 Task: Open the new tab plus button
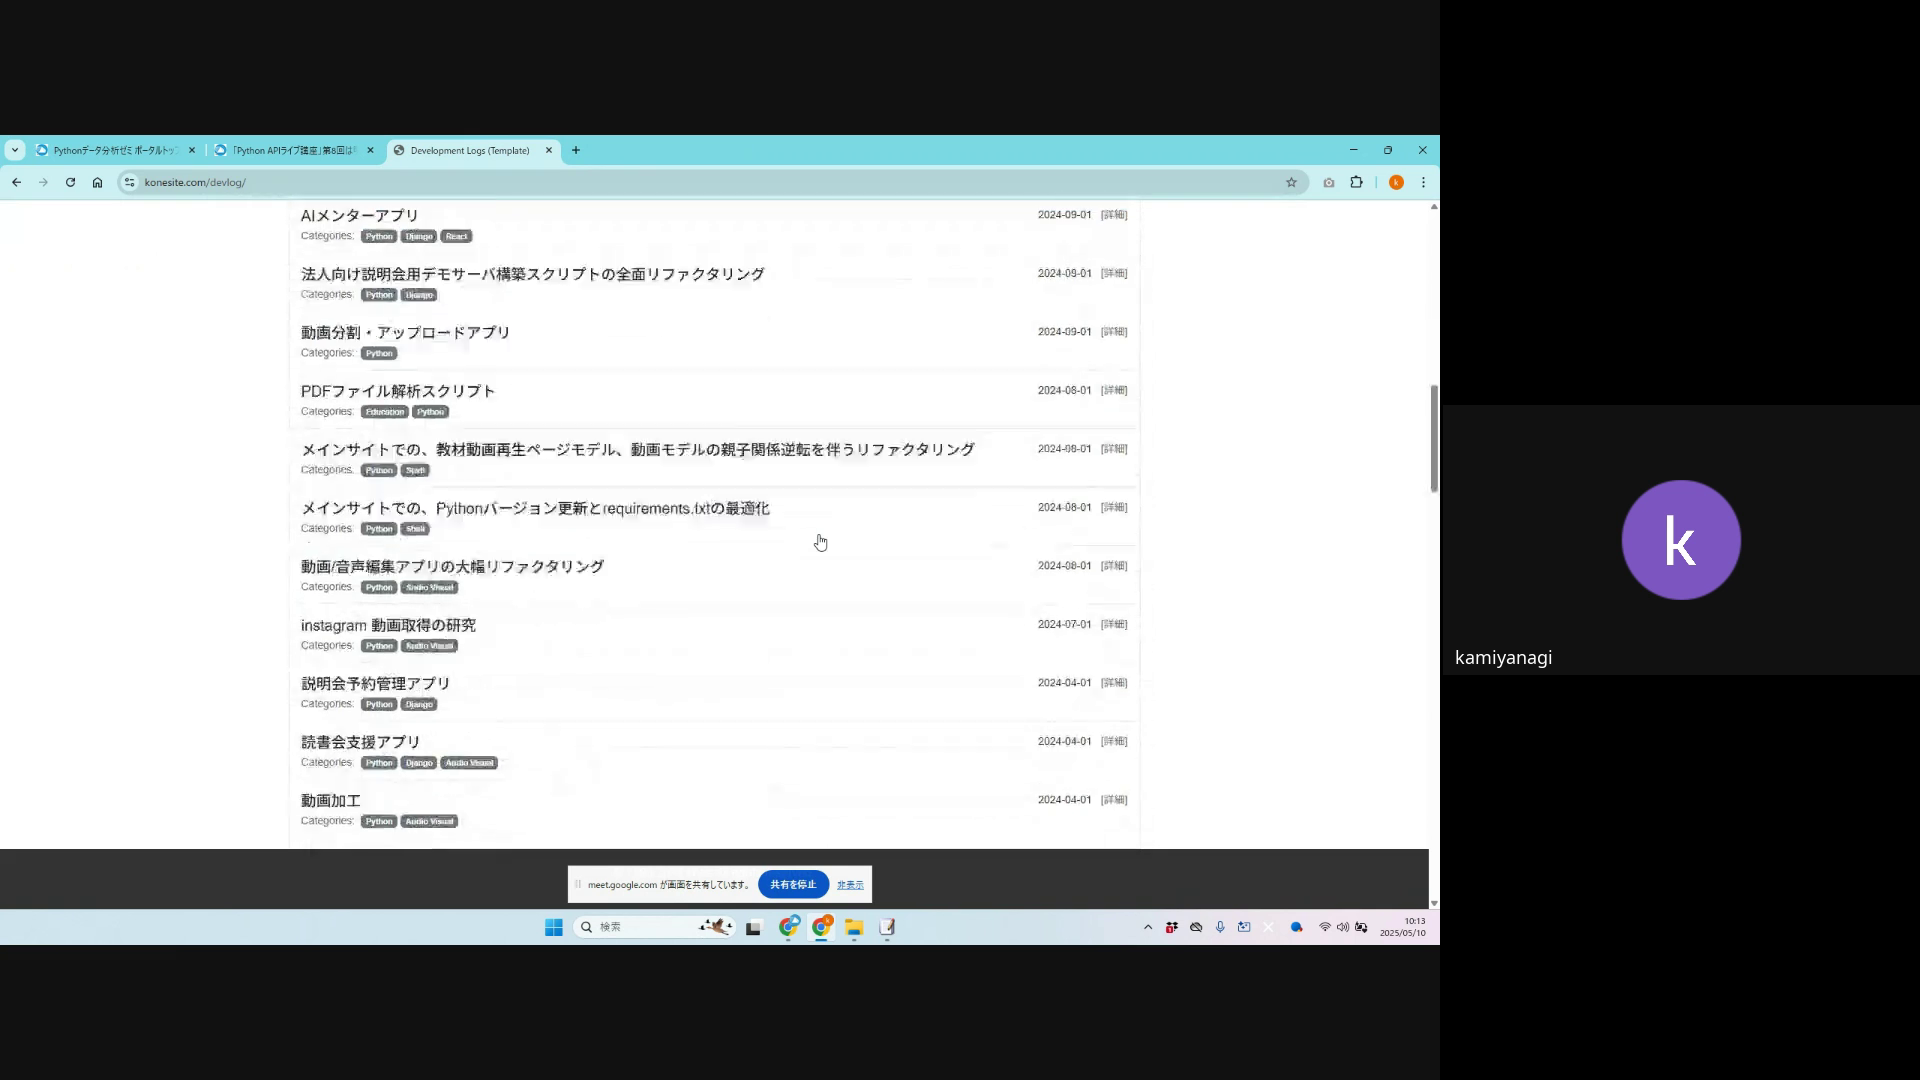click(575, 150)
